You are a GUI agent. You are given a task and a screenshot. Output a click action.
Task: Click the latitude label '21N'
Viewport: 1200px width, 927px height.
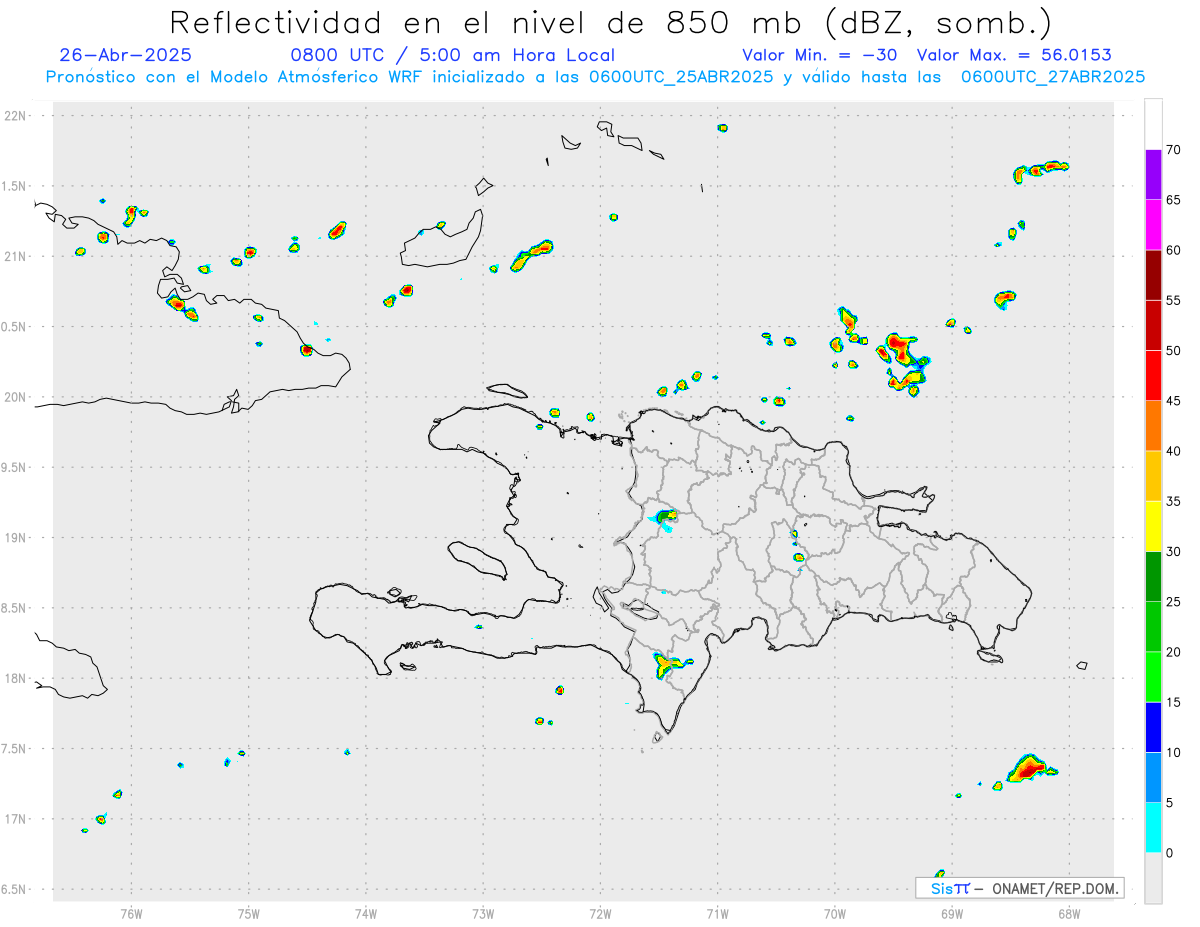click(17, 257)
